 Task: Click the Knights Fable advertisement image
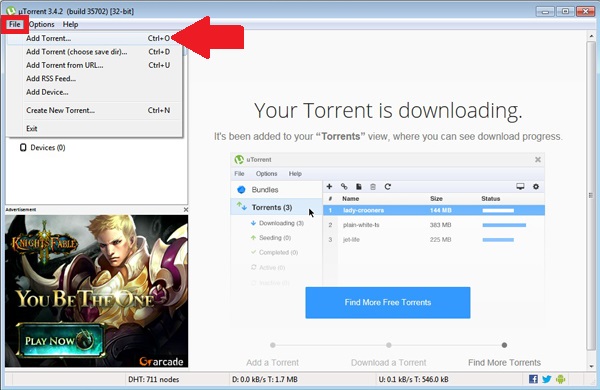(x=96, y=291)
